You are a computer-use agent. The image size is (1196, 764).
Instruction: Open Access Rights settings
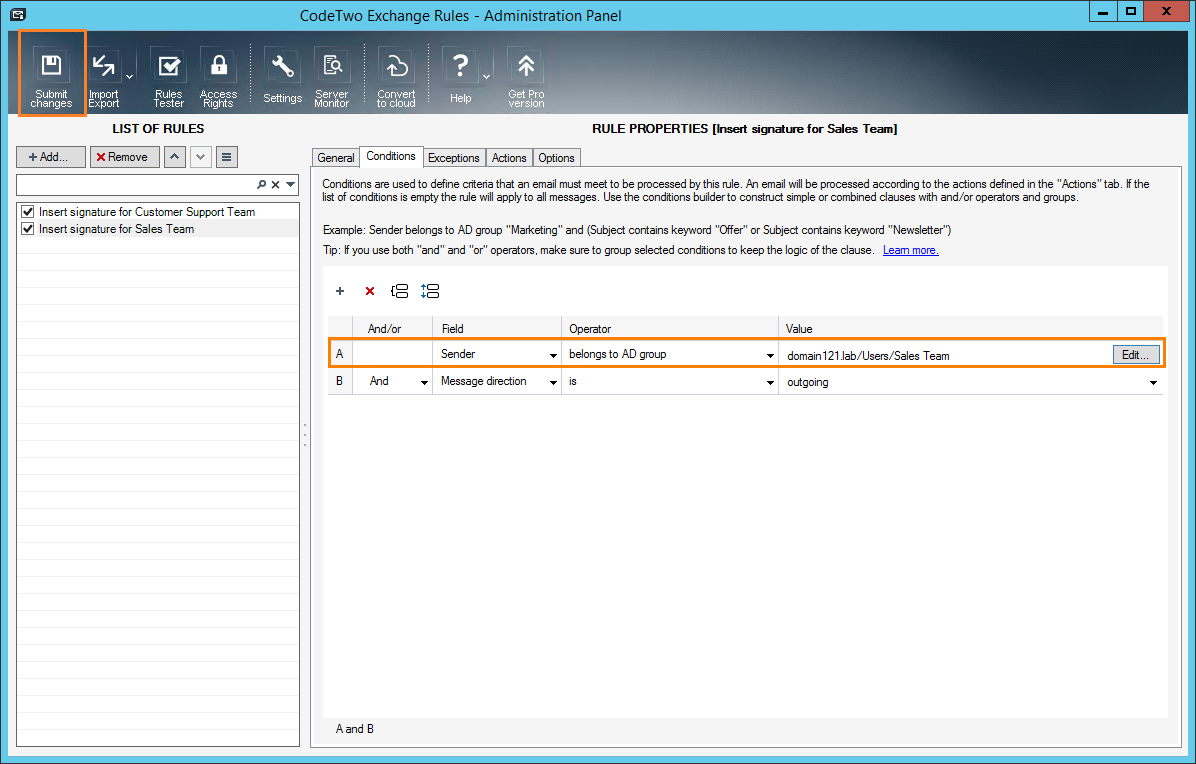(x=218, y=79)
